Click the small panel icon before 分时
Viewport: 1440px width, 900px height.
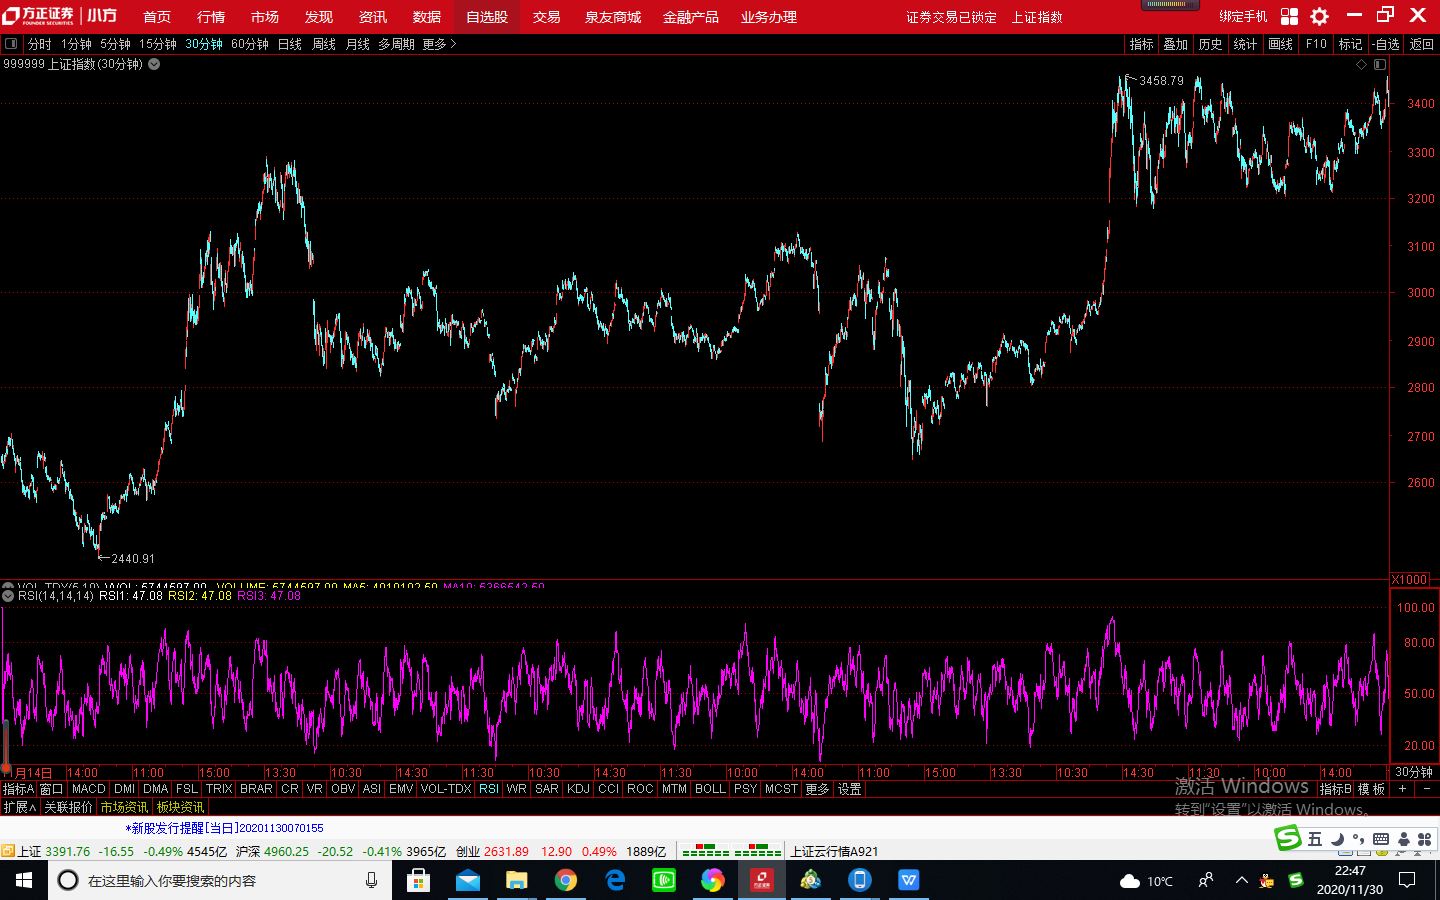tap(11, 44)
